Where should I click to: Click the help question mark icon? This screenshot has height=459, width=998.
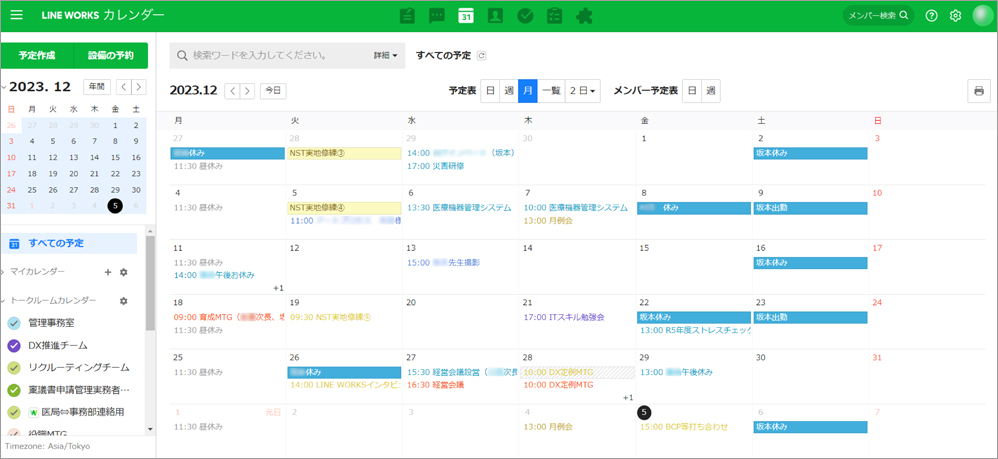coord(931,16)
